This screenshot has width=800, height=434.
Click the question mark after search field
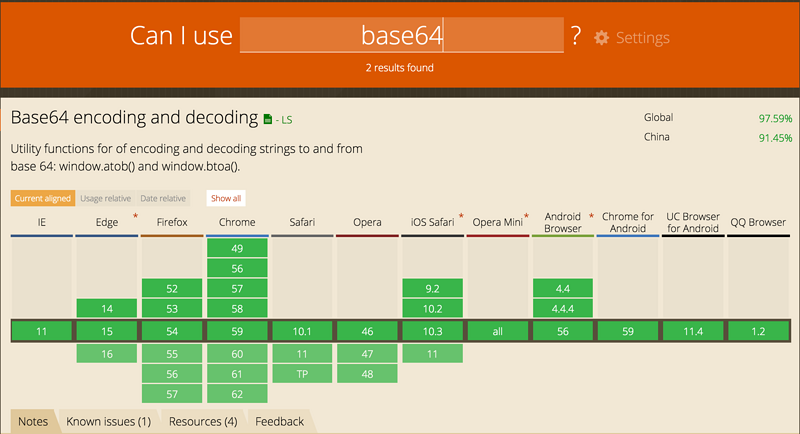pyautogui.click(x=576, y=36)
